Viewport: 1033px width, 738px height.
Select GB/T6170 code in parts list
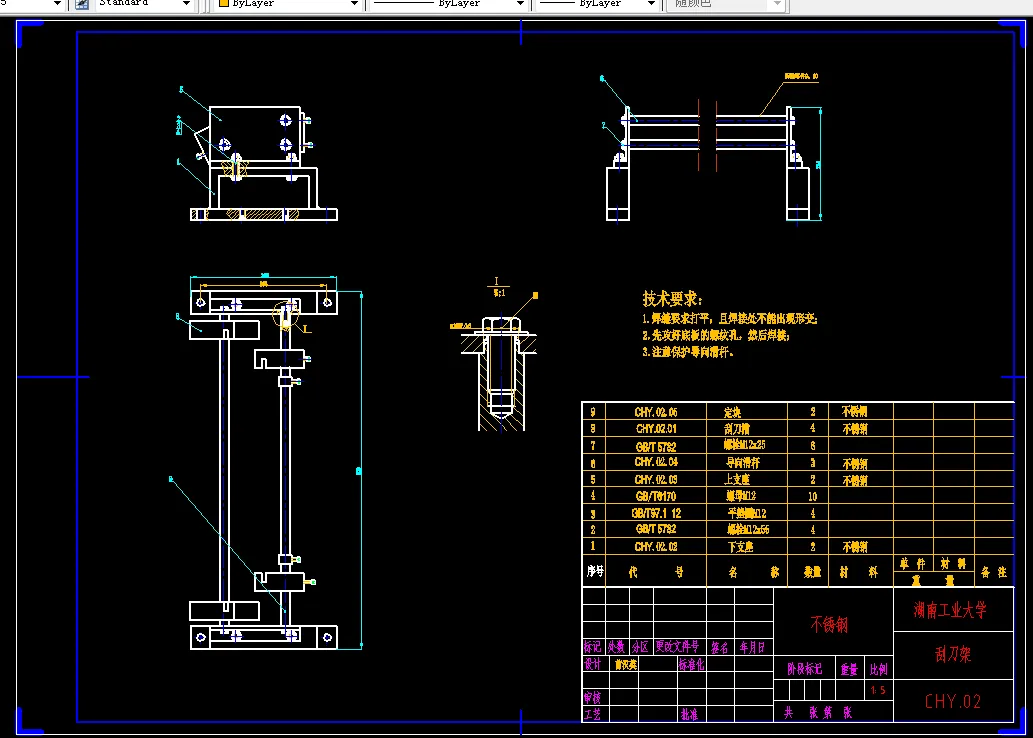(654, 496)
